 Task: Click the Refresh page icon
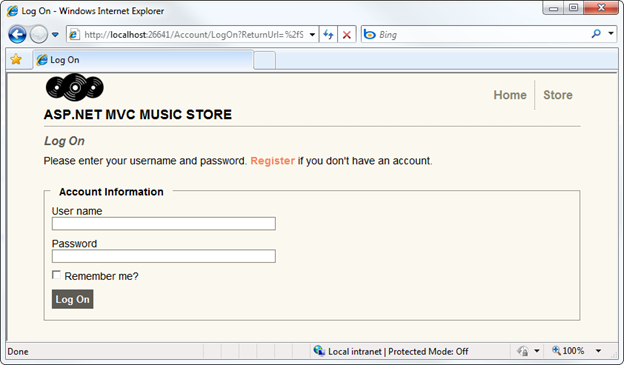coord(328,35)
